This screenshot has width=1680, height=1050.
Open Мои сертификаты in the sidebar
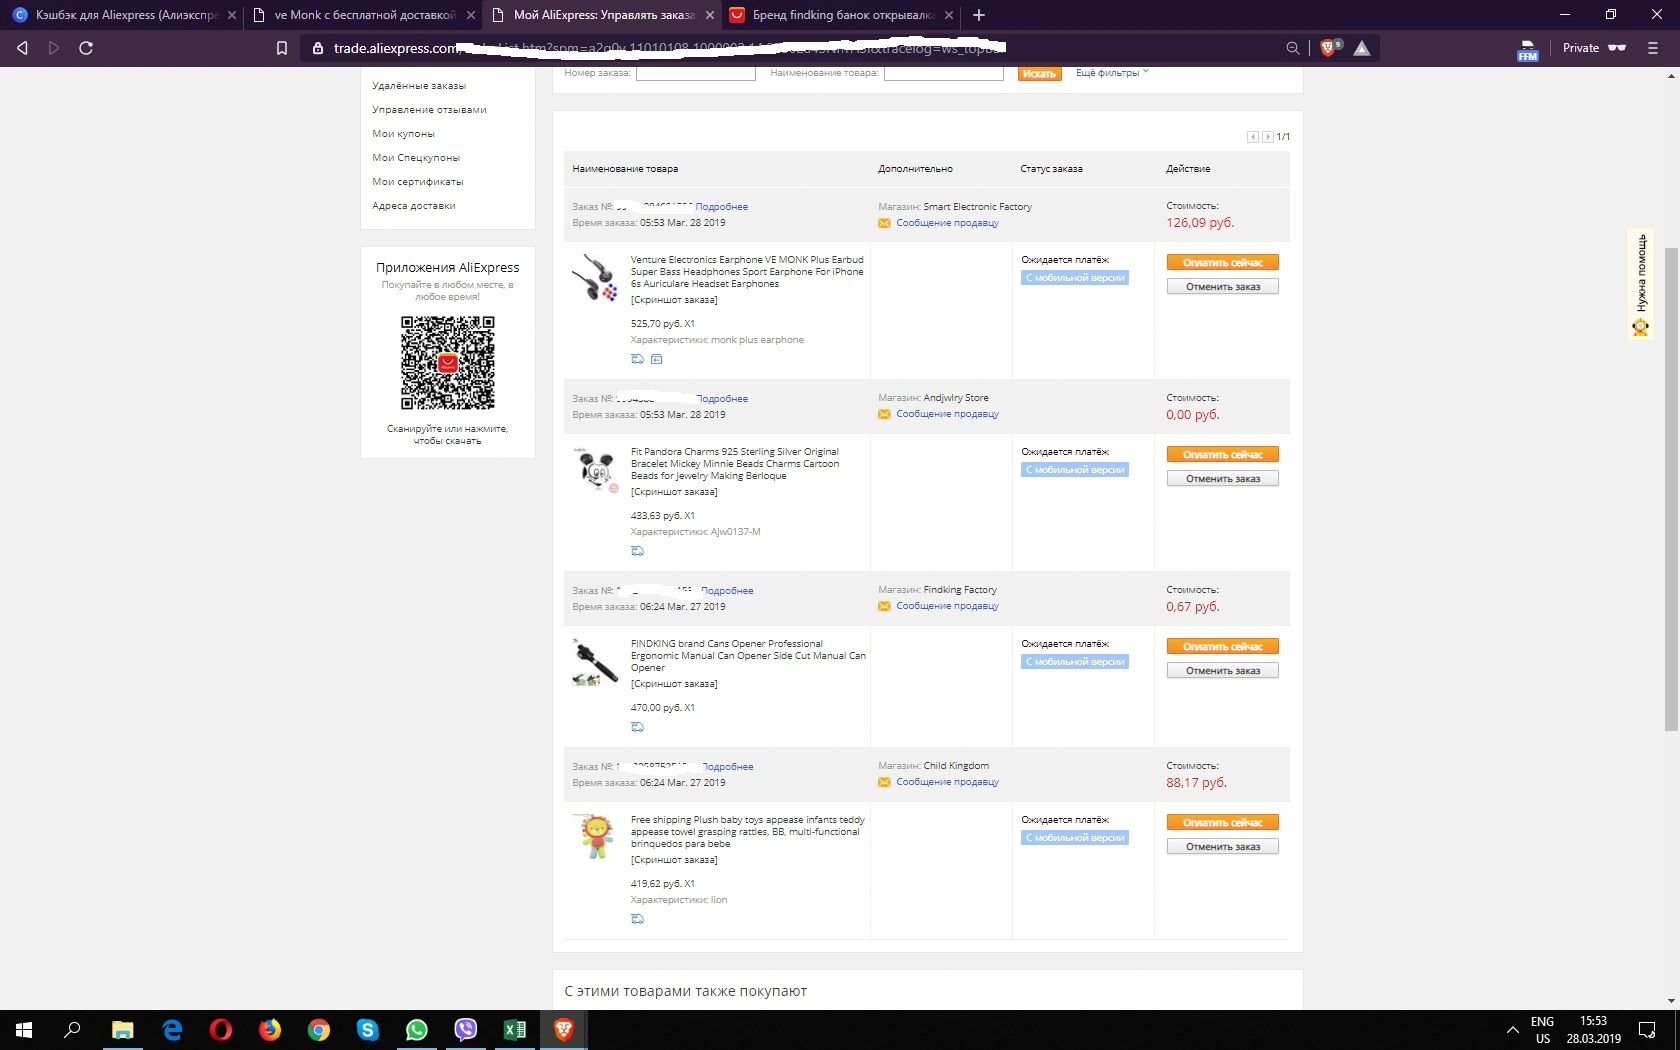418,182
